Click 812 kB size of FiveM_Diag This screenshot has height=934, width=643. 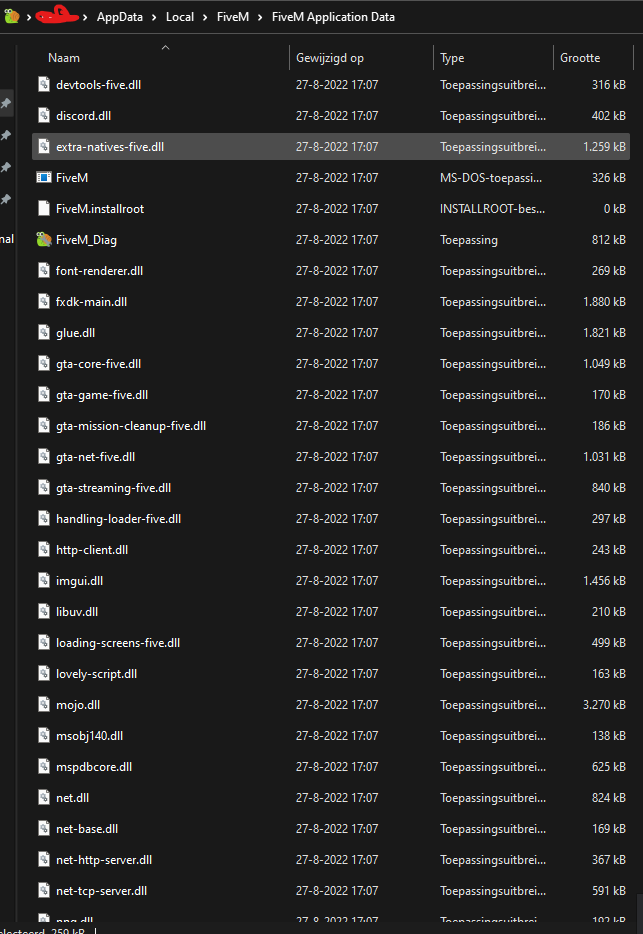pos(608,239)
